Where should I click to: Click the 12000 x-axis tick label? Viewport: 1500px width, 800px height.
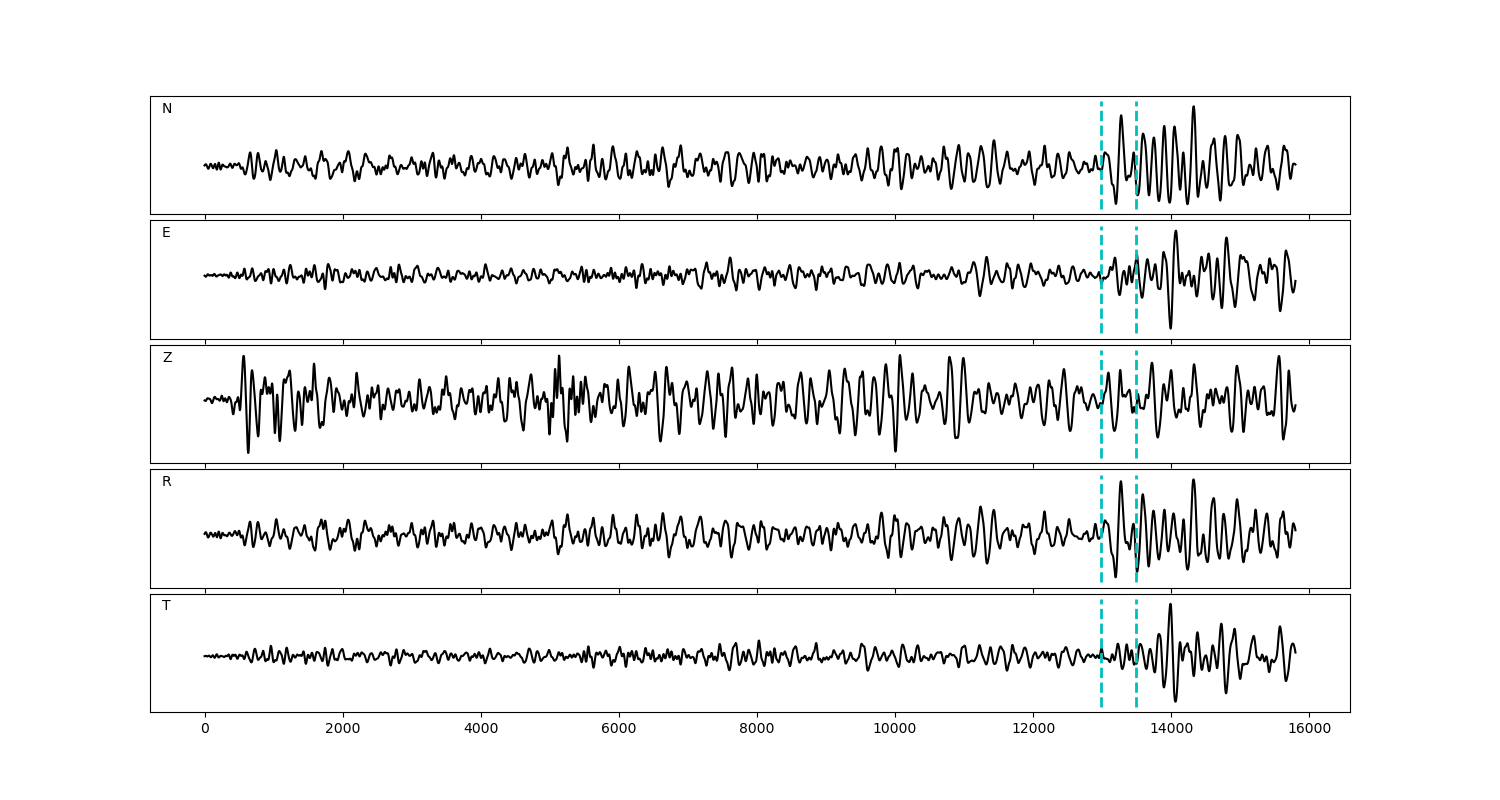[x=1032, y=730]
